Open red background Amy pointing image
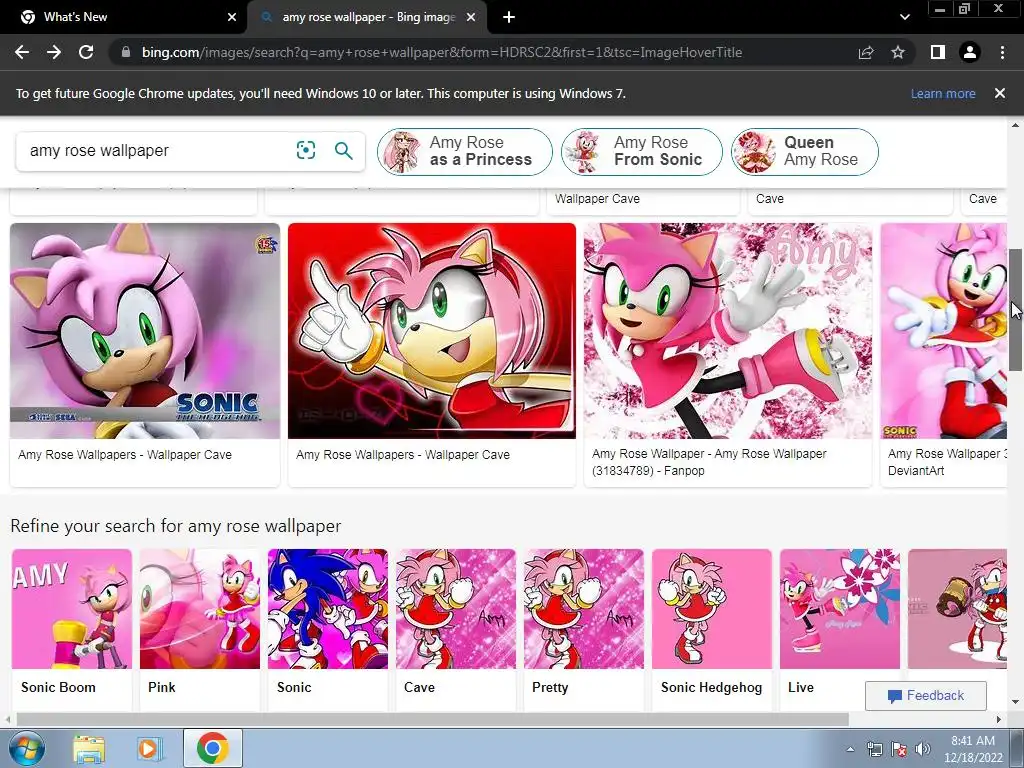Image resolution: width=1024 pixels, height=768 pixels. [x=432, y=331]
